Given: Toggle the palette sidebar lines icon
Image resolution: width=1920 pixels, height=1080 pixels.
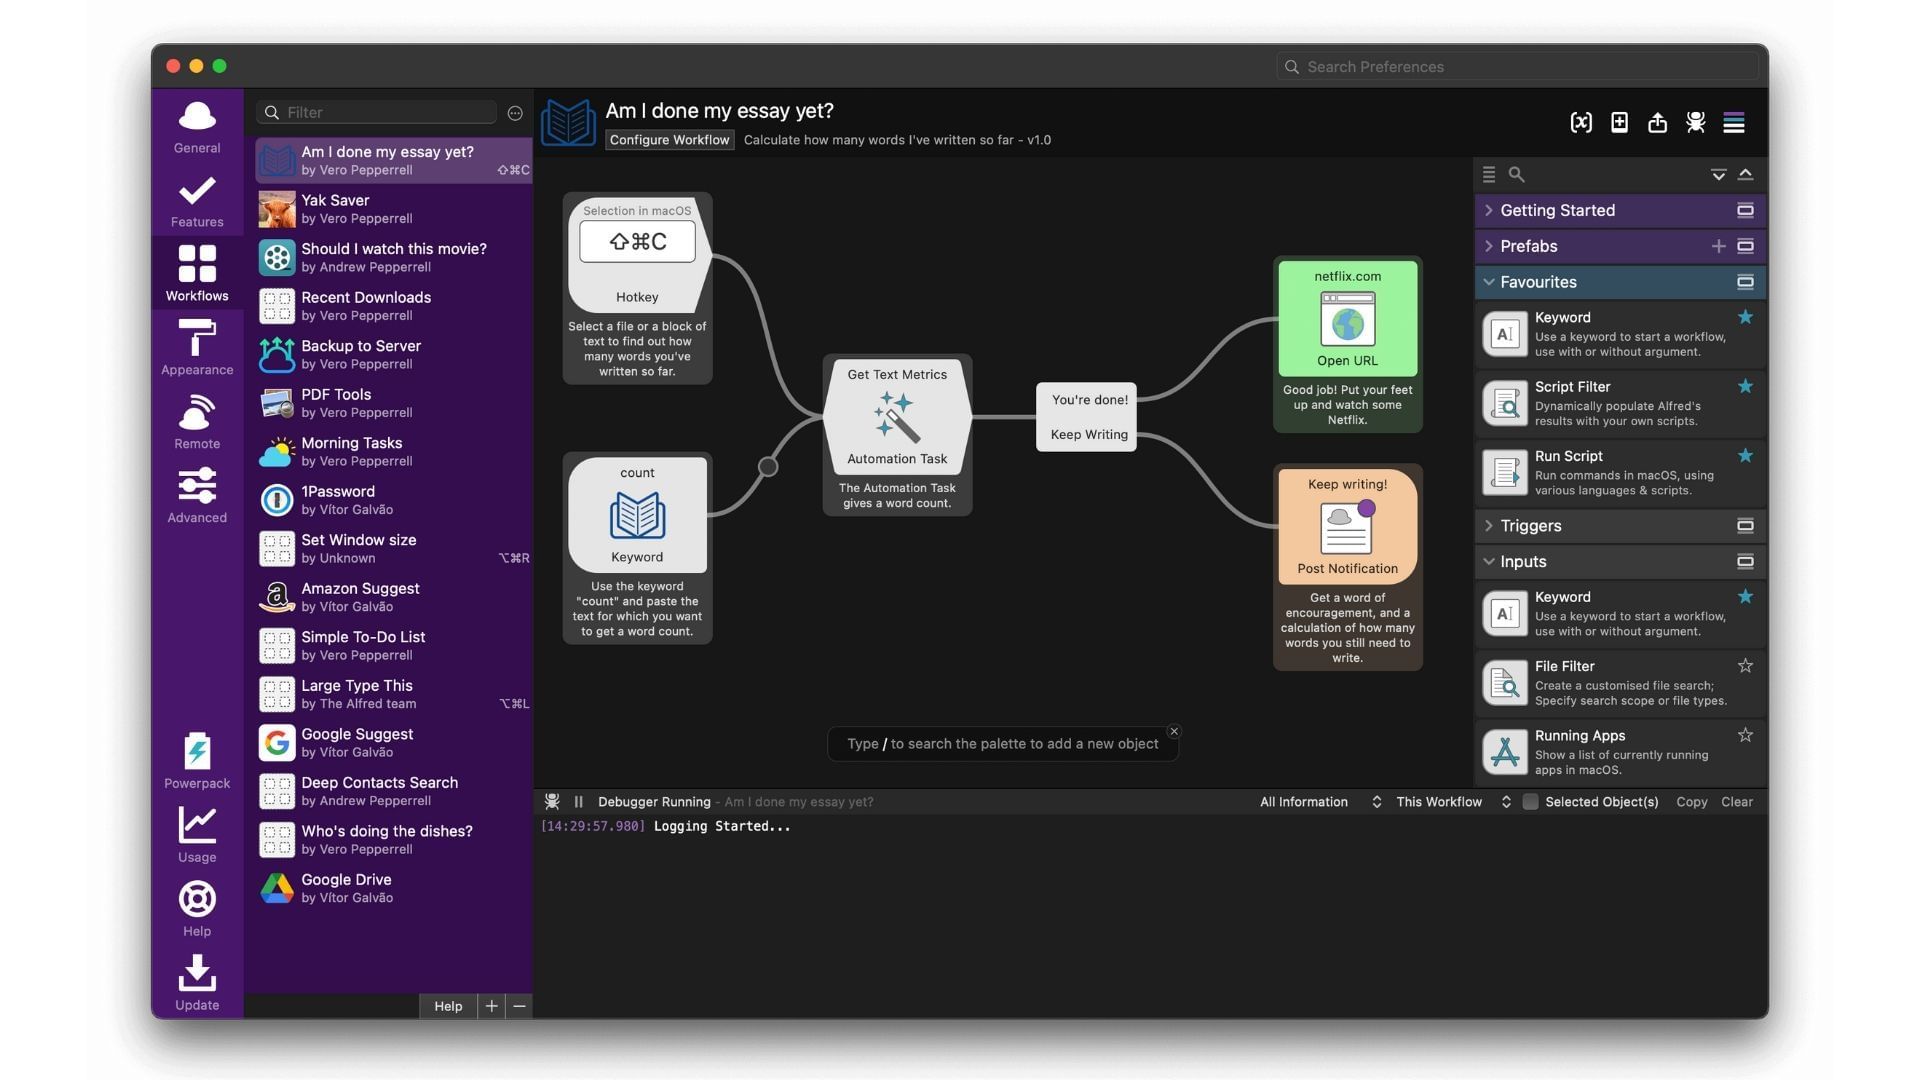Looking at the screenshot, I should (x=1734, y=122).
